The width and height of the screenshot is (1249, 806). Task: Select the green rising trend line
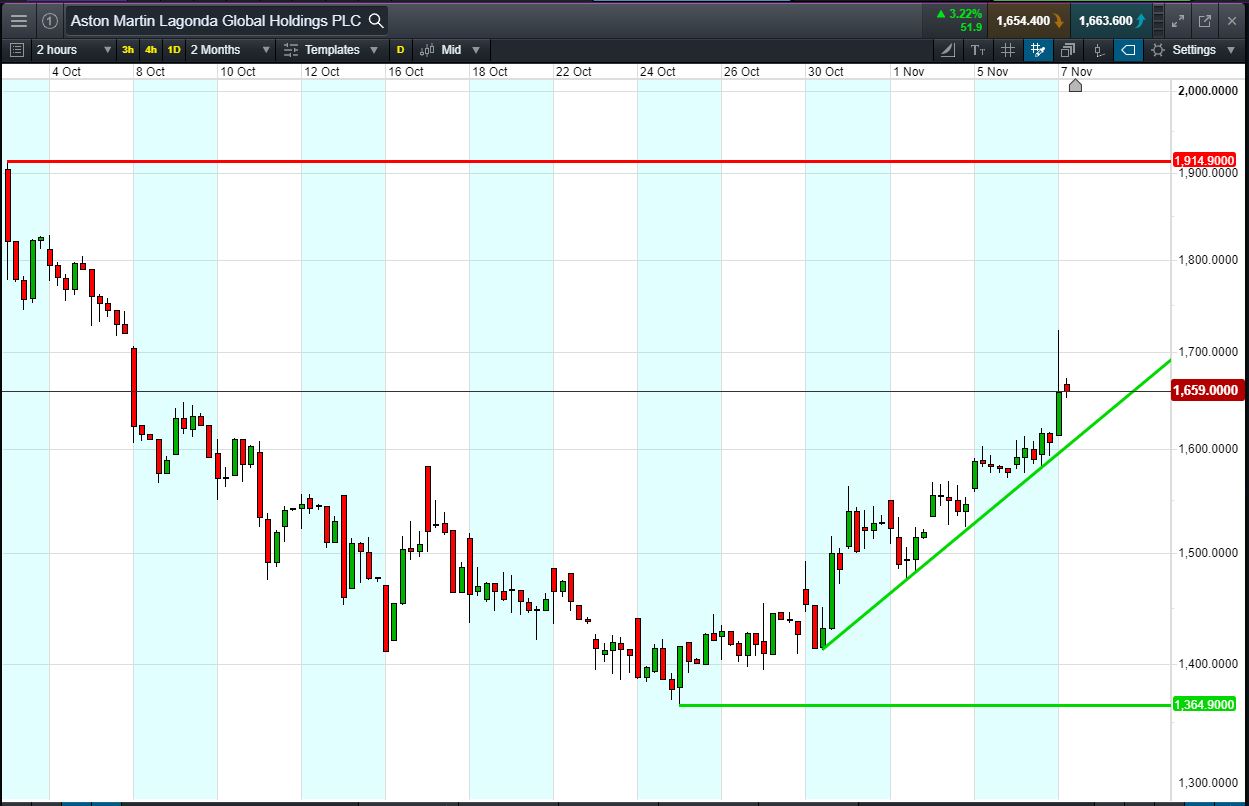click(x=995, y=504)
